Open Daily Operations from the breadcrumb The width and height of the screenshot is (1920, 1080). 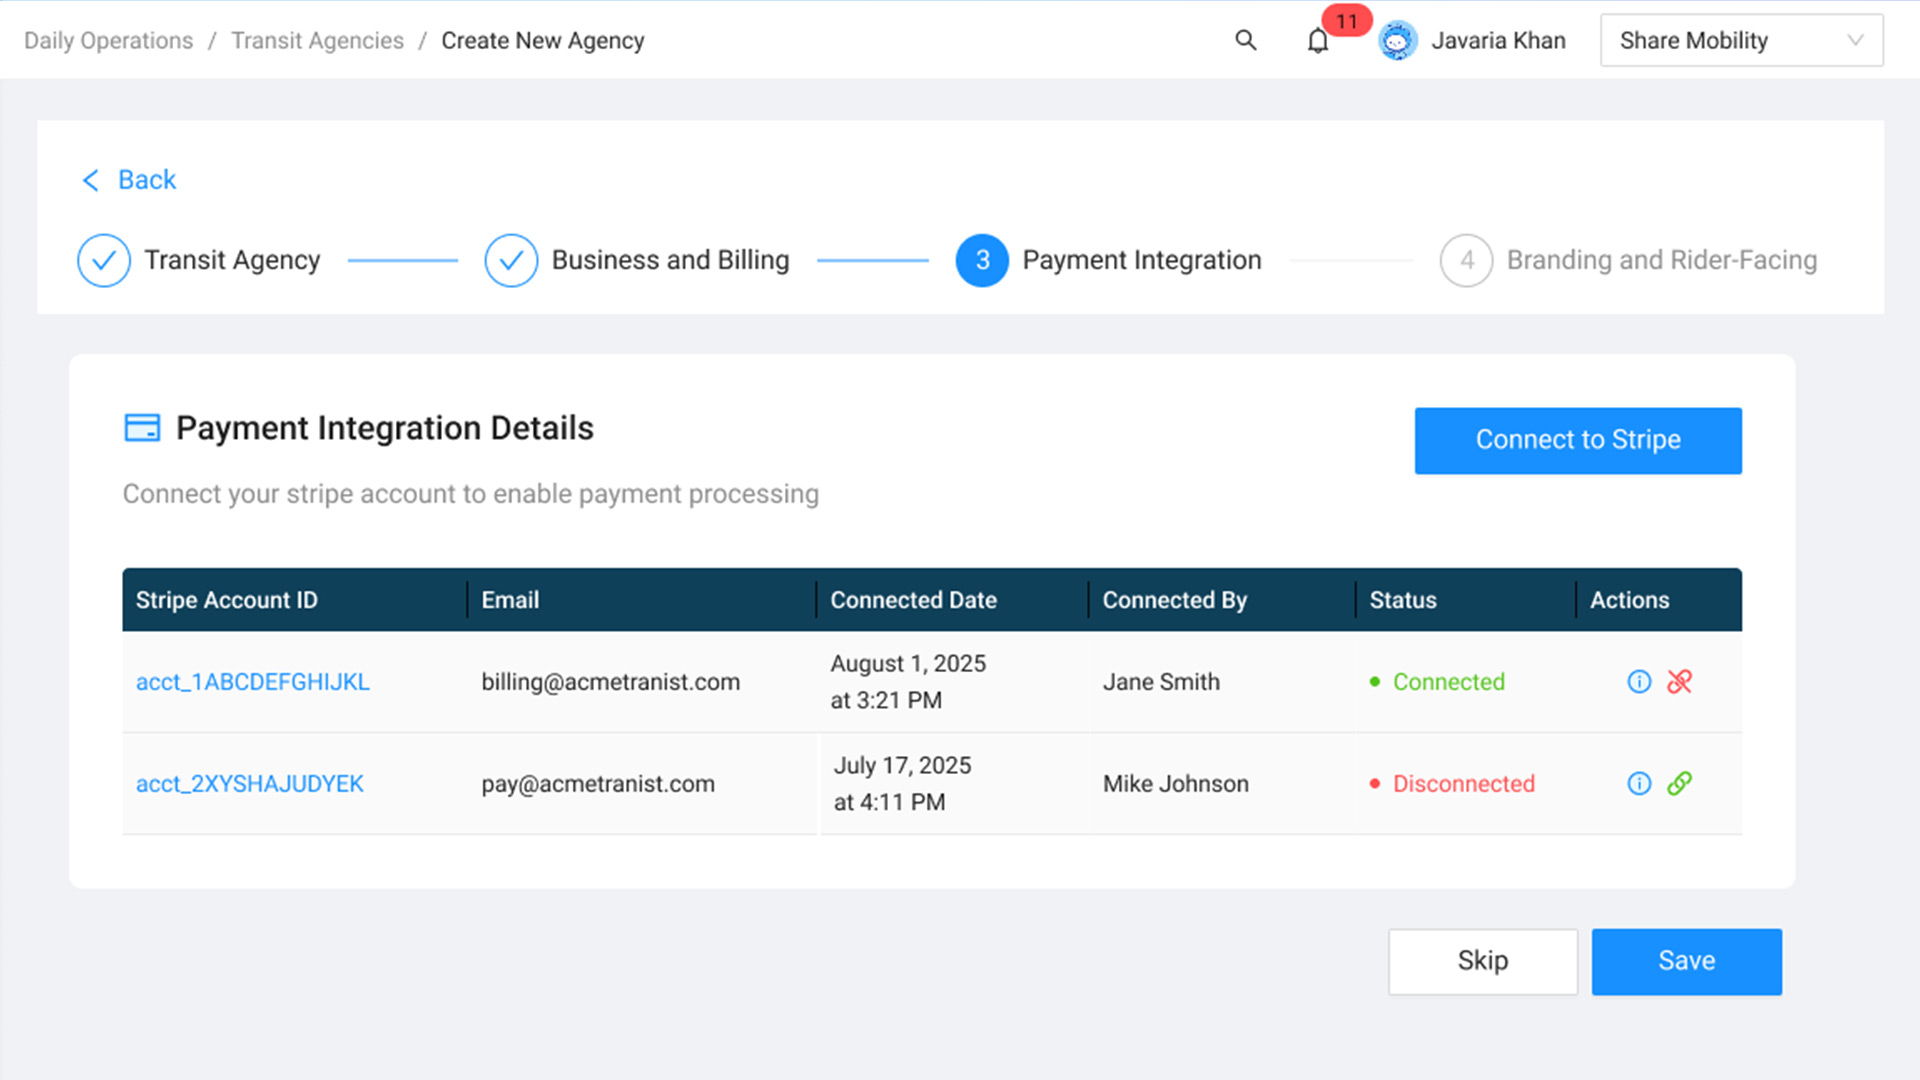[x=108, y=40]
